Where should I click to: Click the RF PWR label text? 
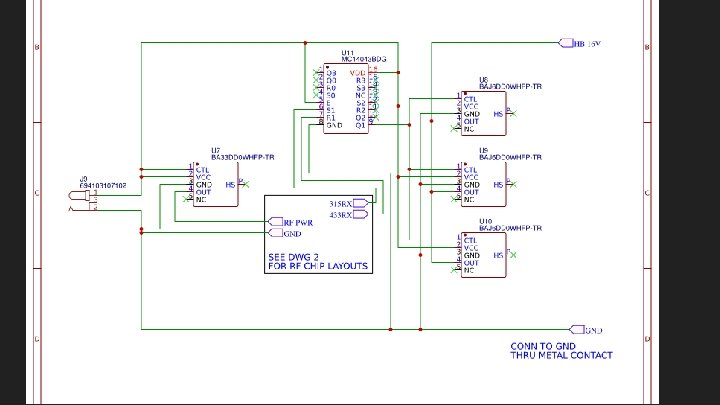(298, 223)
